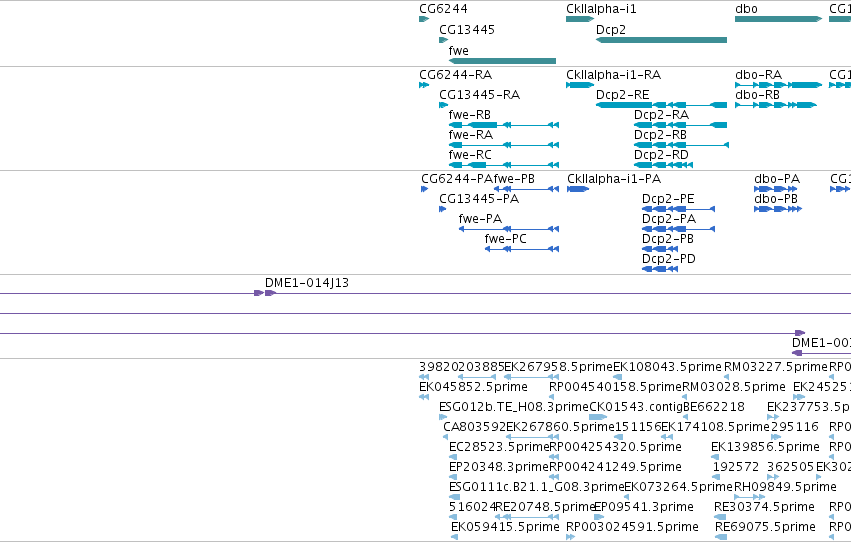
Task: Select the Dcp2-PA protein feature
Action: click(x=678, y=229)
